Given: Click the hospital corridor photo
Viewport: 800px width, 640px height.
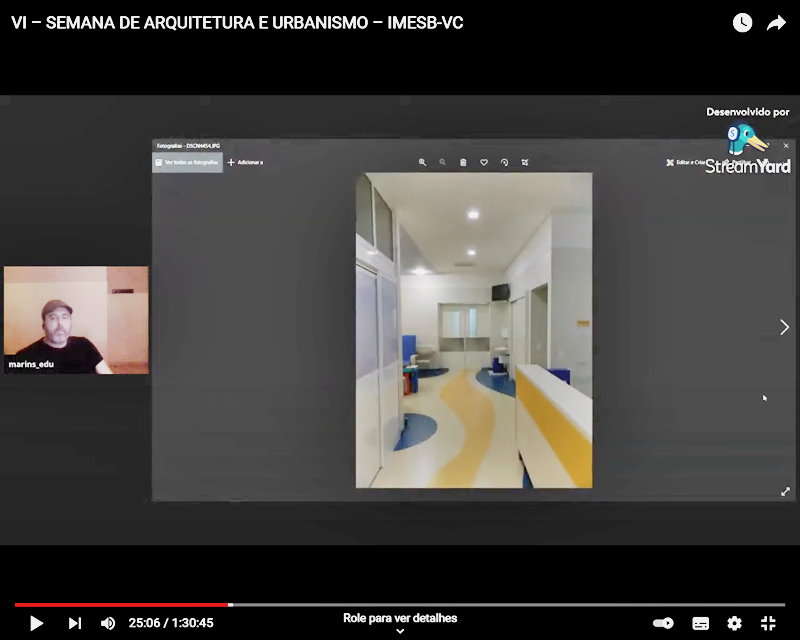Looking at the screenshot, I should tap(474, 330).
